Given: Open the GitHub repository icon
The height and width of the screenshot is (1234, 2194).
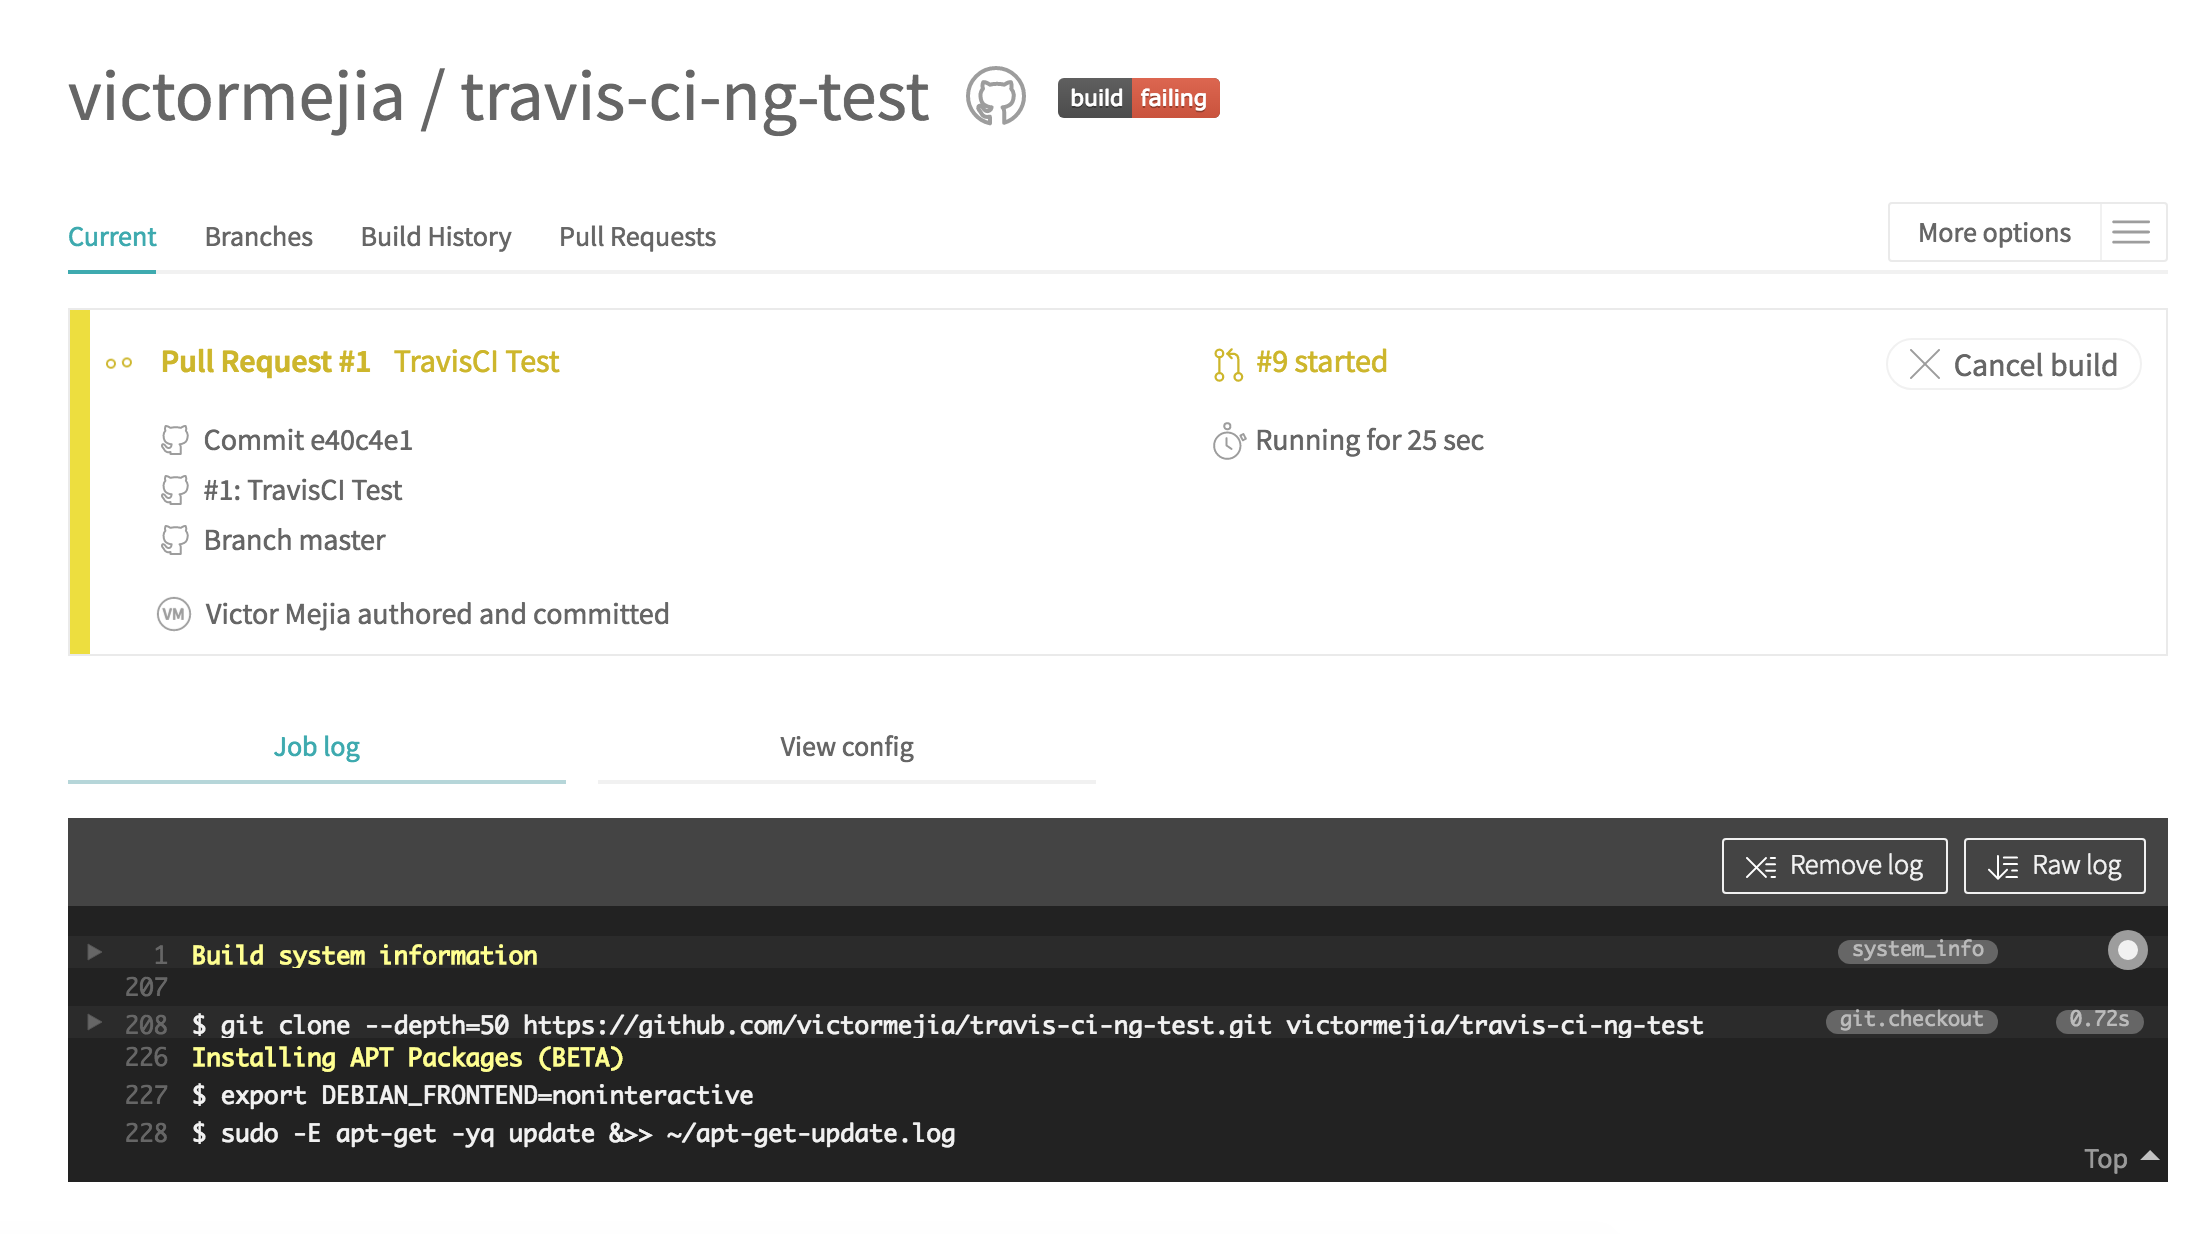Looking at the screenshot, I should point(995,97).
